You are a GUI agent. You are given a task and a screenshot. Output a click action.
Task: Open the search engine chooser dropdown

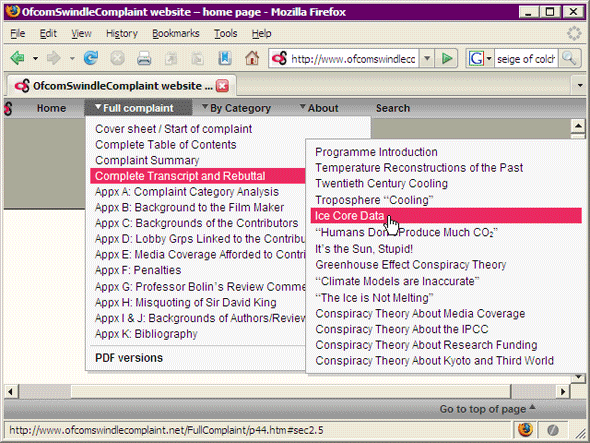pyautogui.click(x=489, y=59)
